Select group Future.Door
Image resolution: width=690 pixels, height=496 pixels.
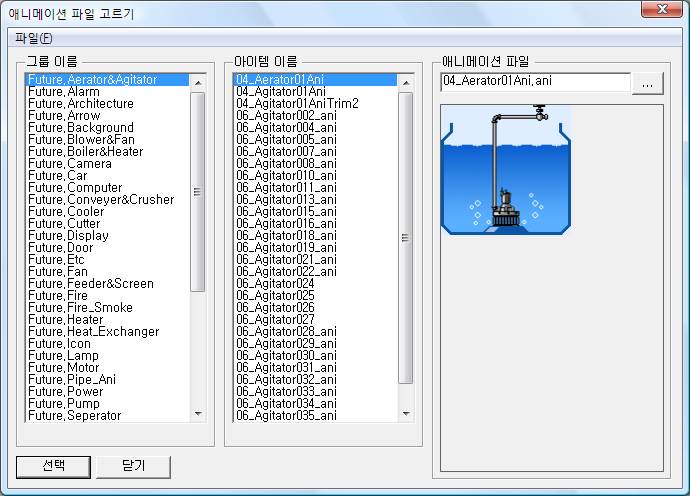[108, 248]
